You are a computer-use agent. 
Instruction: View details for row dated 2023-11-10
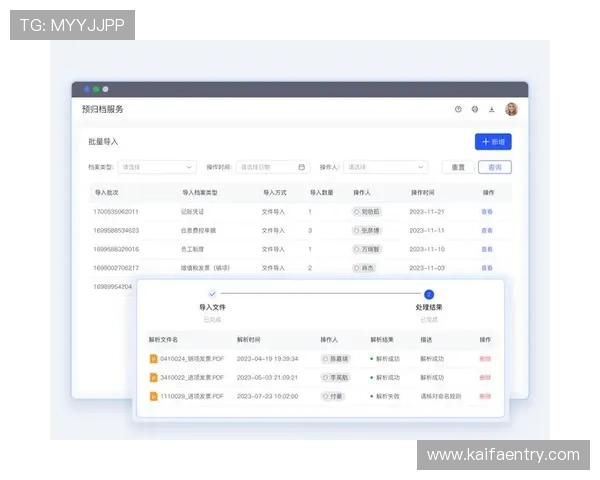click(x=487, y=249)
